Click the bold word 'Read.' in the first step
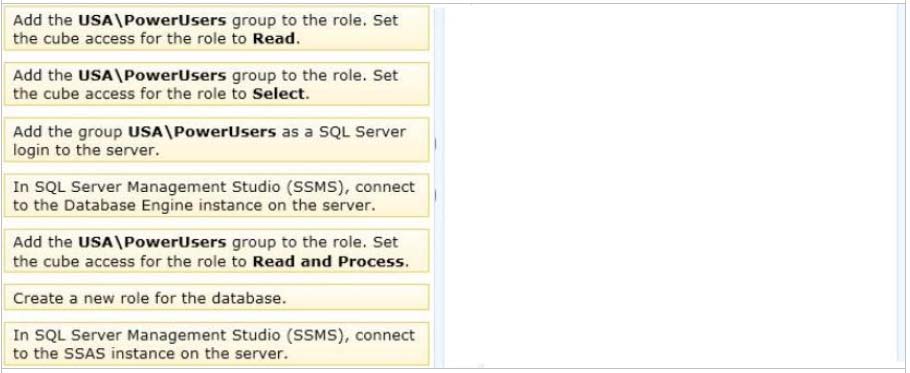This screenshot has height=373, width=910. [276, 39]
